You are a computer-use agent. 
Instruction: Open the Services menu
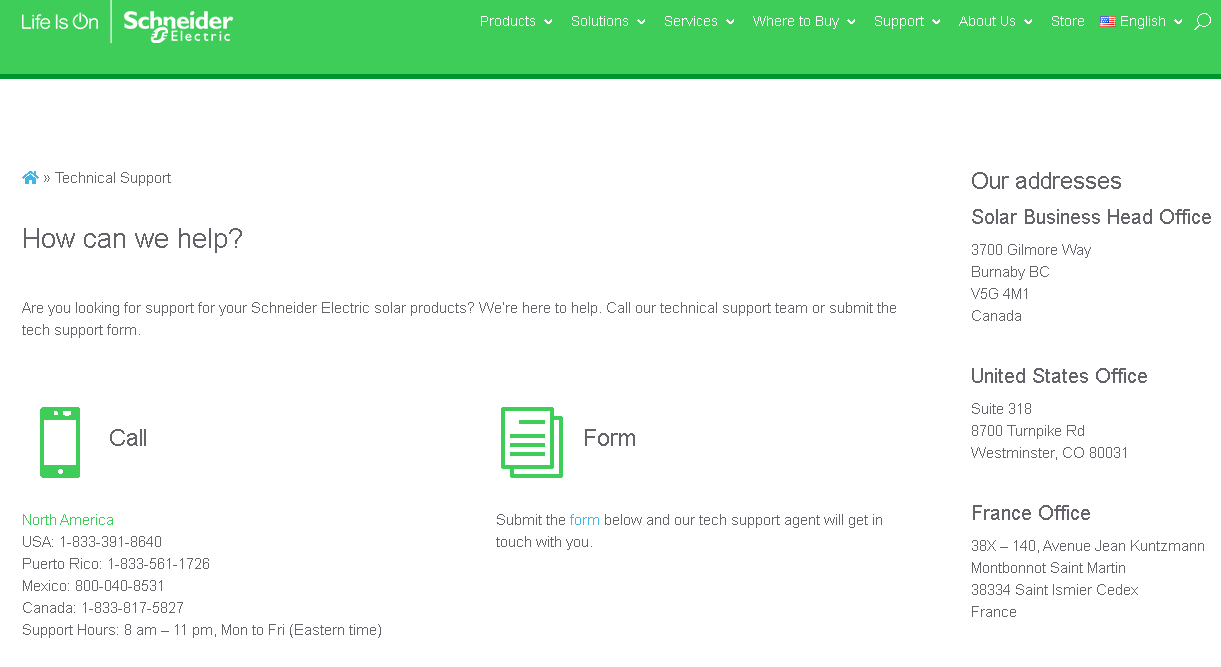pos(691,21)
